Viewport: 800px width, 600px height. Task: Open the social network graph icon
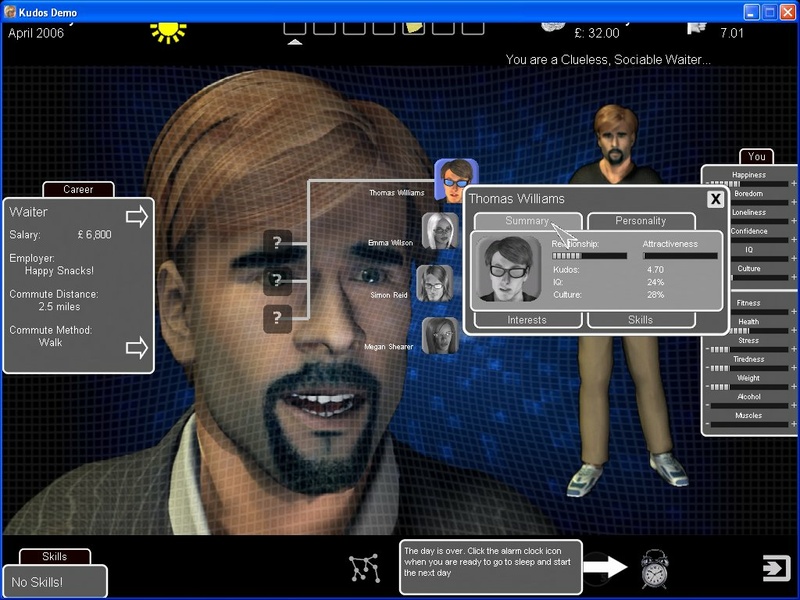coord(364,568)
